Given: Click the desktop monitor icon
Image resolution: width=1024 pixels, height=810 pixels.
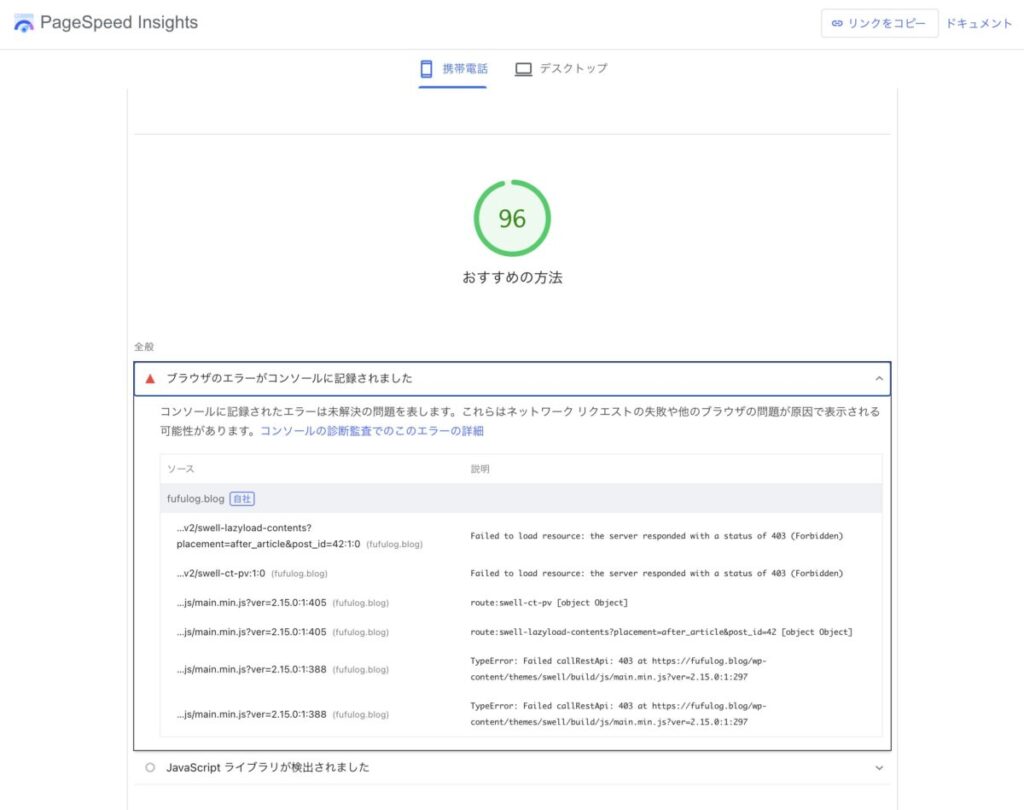Looking at the screenshot, I should click(x=522, y=68).
